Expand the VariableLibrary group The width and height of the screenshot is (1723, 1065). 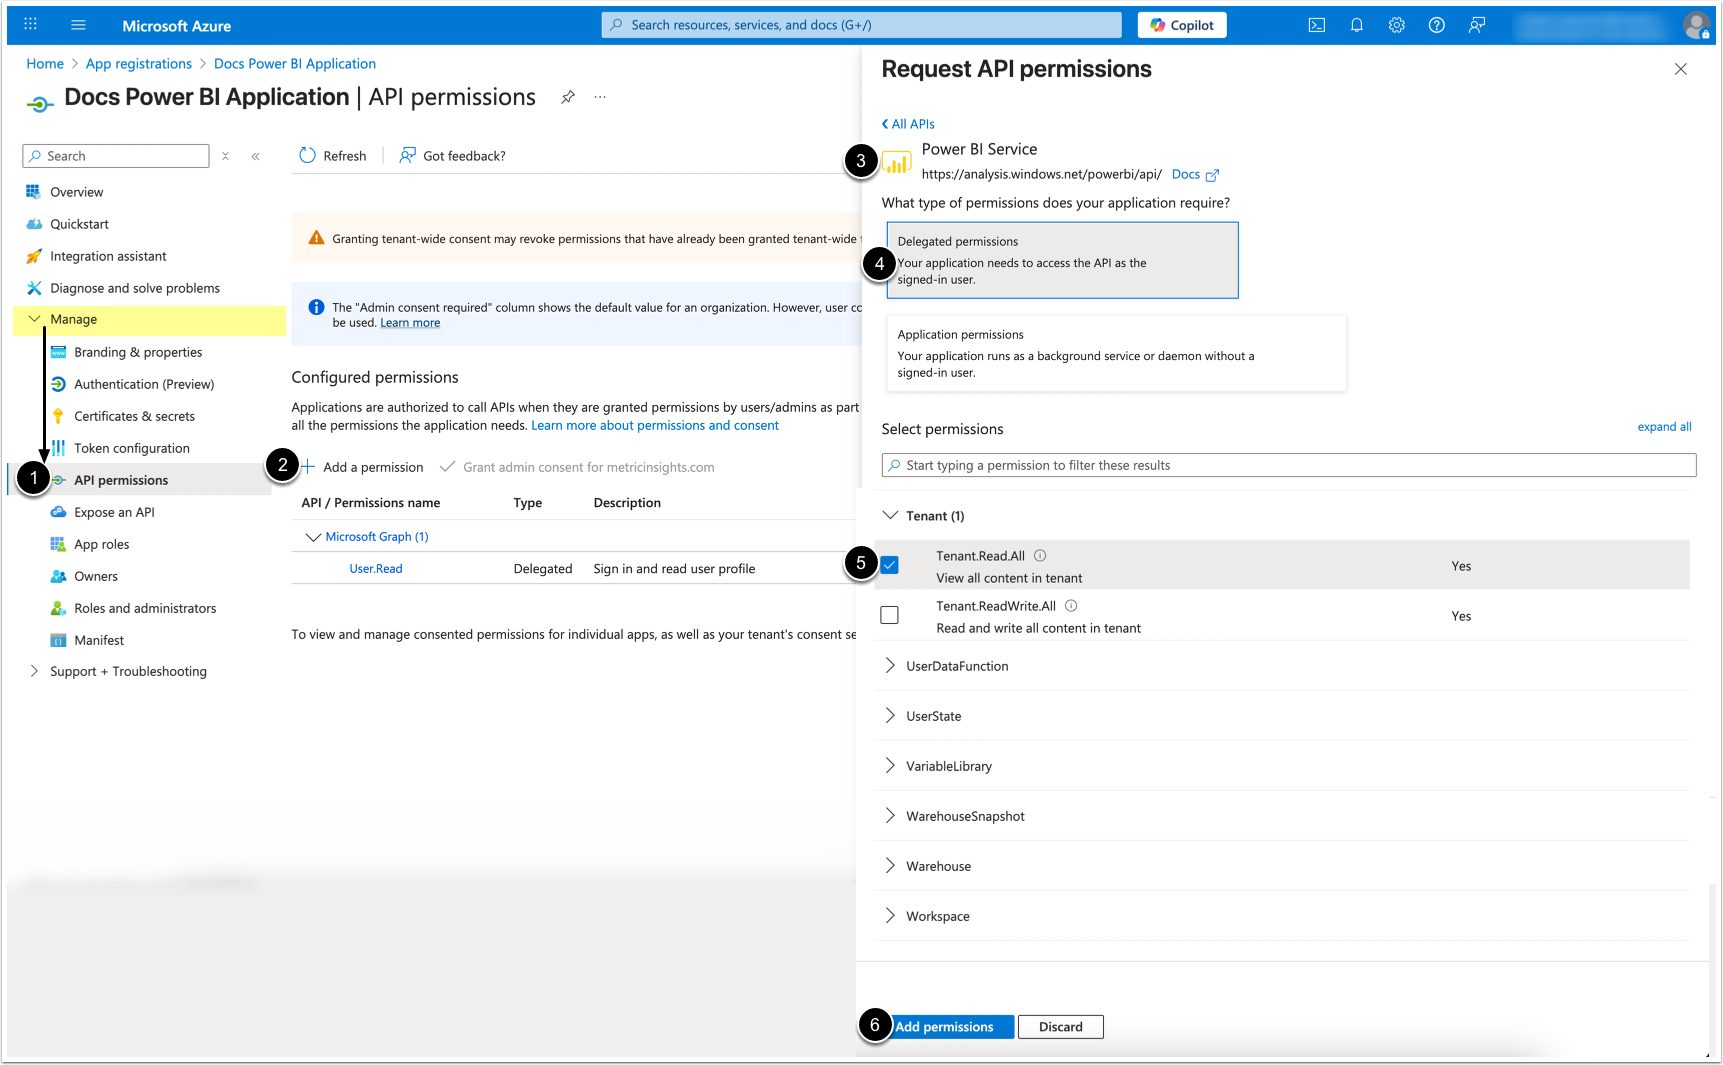pyautogui.click(x=890, y=766)
